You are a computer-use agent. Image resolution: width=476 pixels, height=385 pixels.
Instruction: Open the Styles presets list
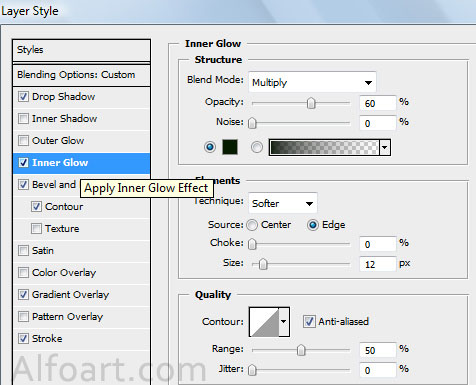[81, 50]
